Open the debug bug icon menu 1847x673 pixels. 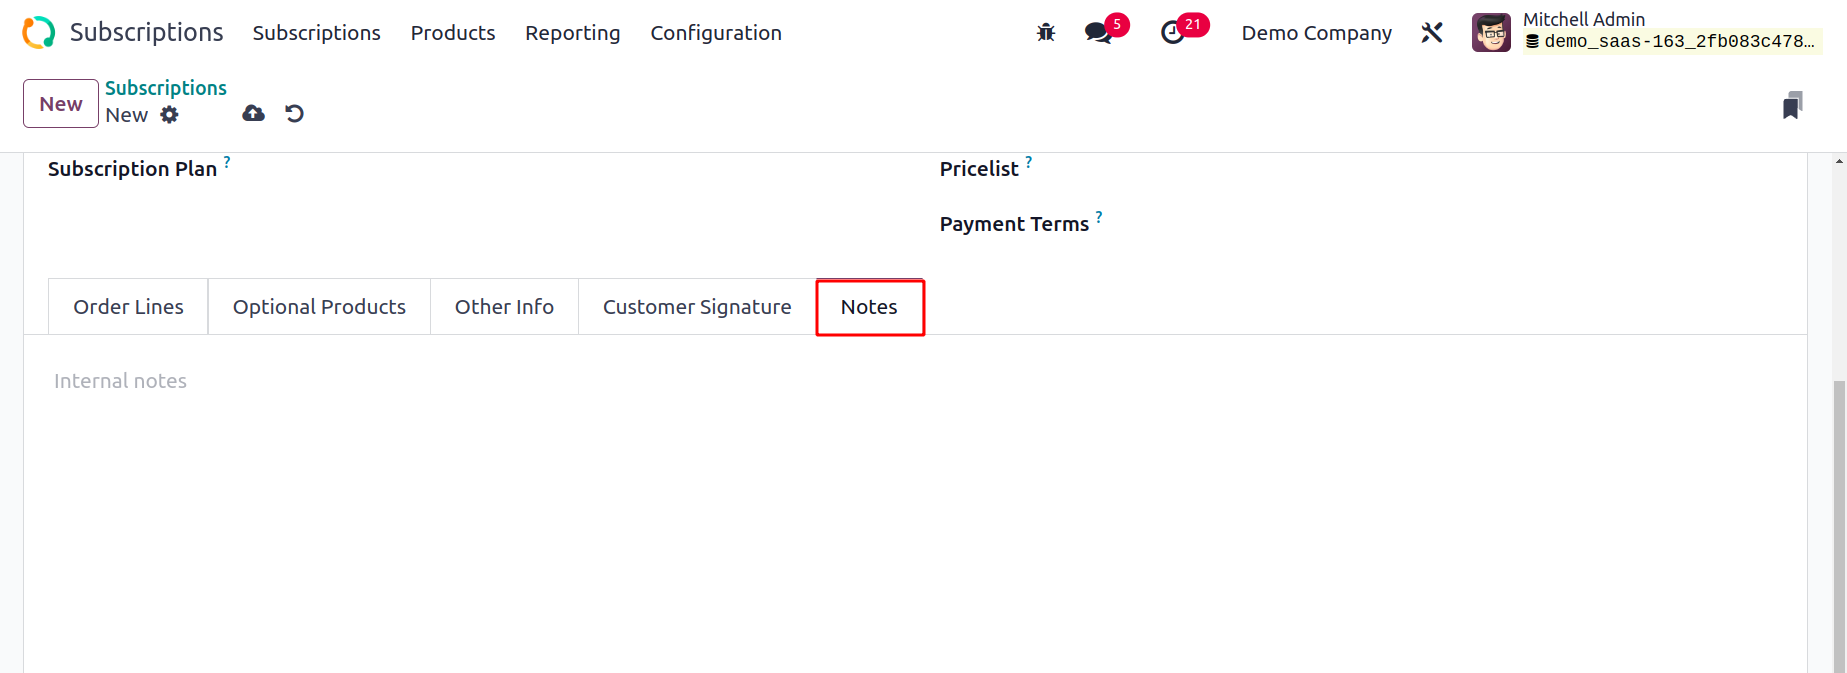tap(1046, 33)
